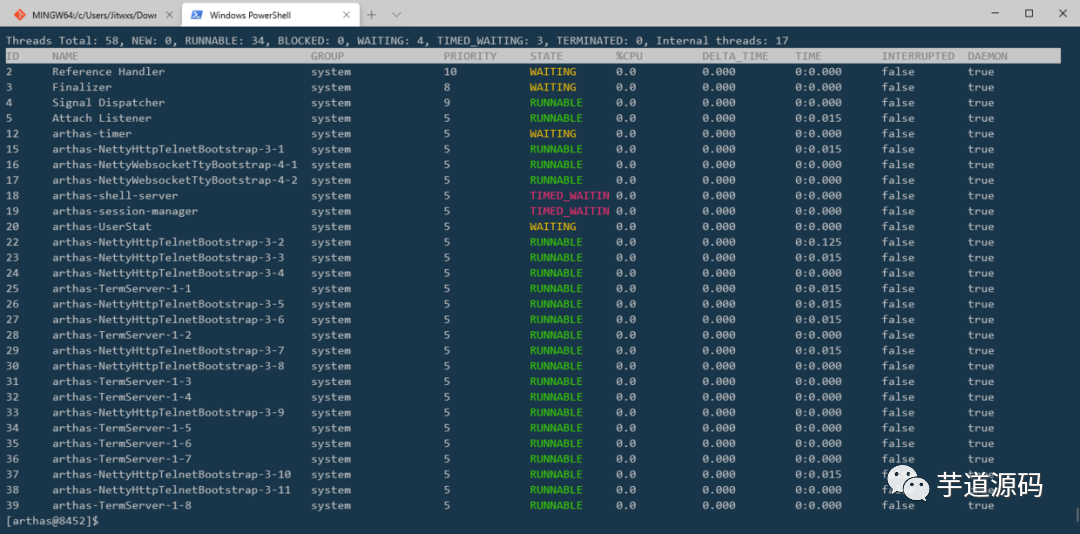Select the arthas-session-manager thread name

(x=125, y=211)
